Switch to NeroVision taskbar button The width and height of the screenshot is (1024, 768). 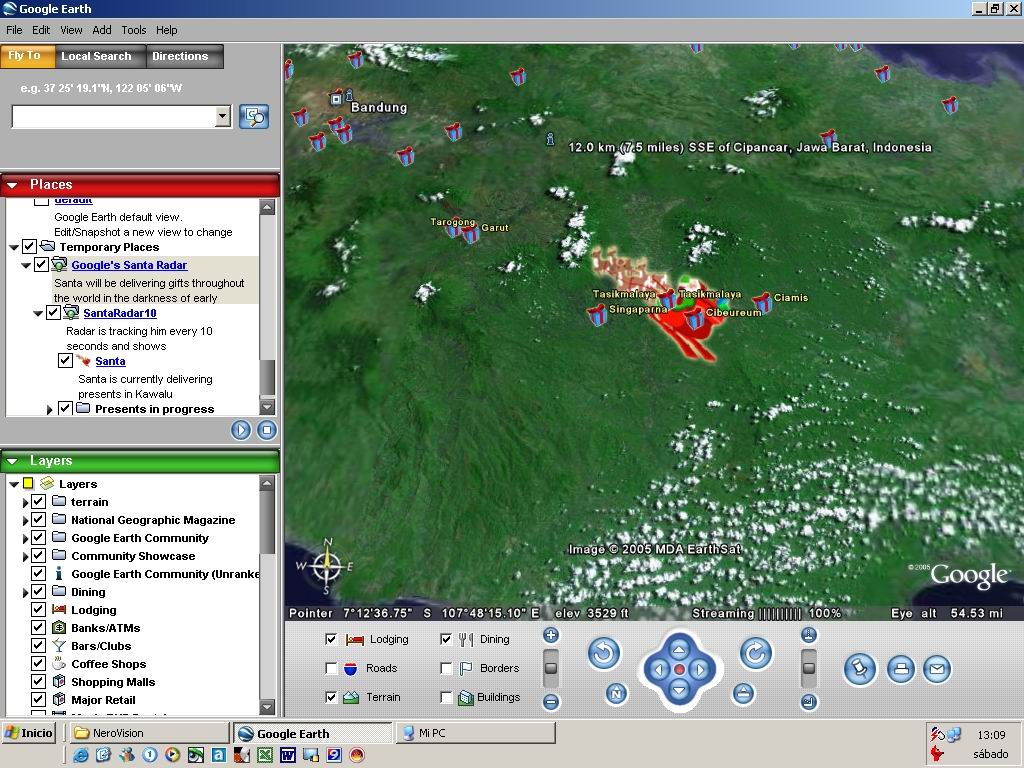pos(149,733)
